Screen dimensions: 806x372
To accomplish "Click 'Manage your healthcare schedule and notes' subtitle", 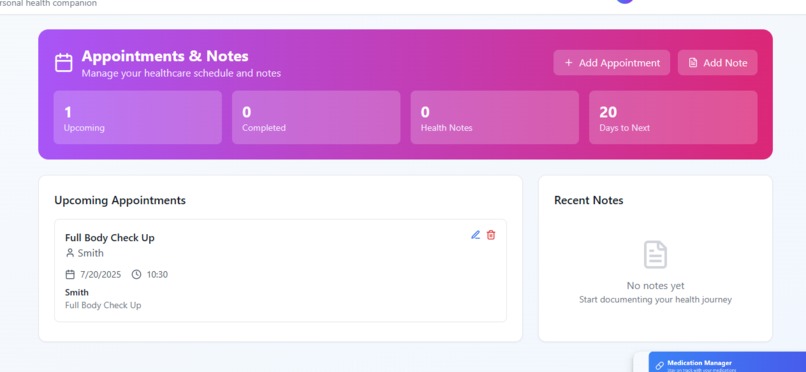I will [x=181, y=73].
